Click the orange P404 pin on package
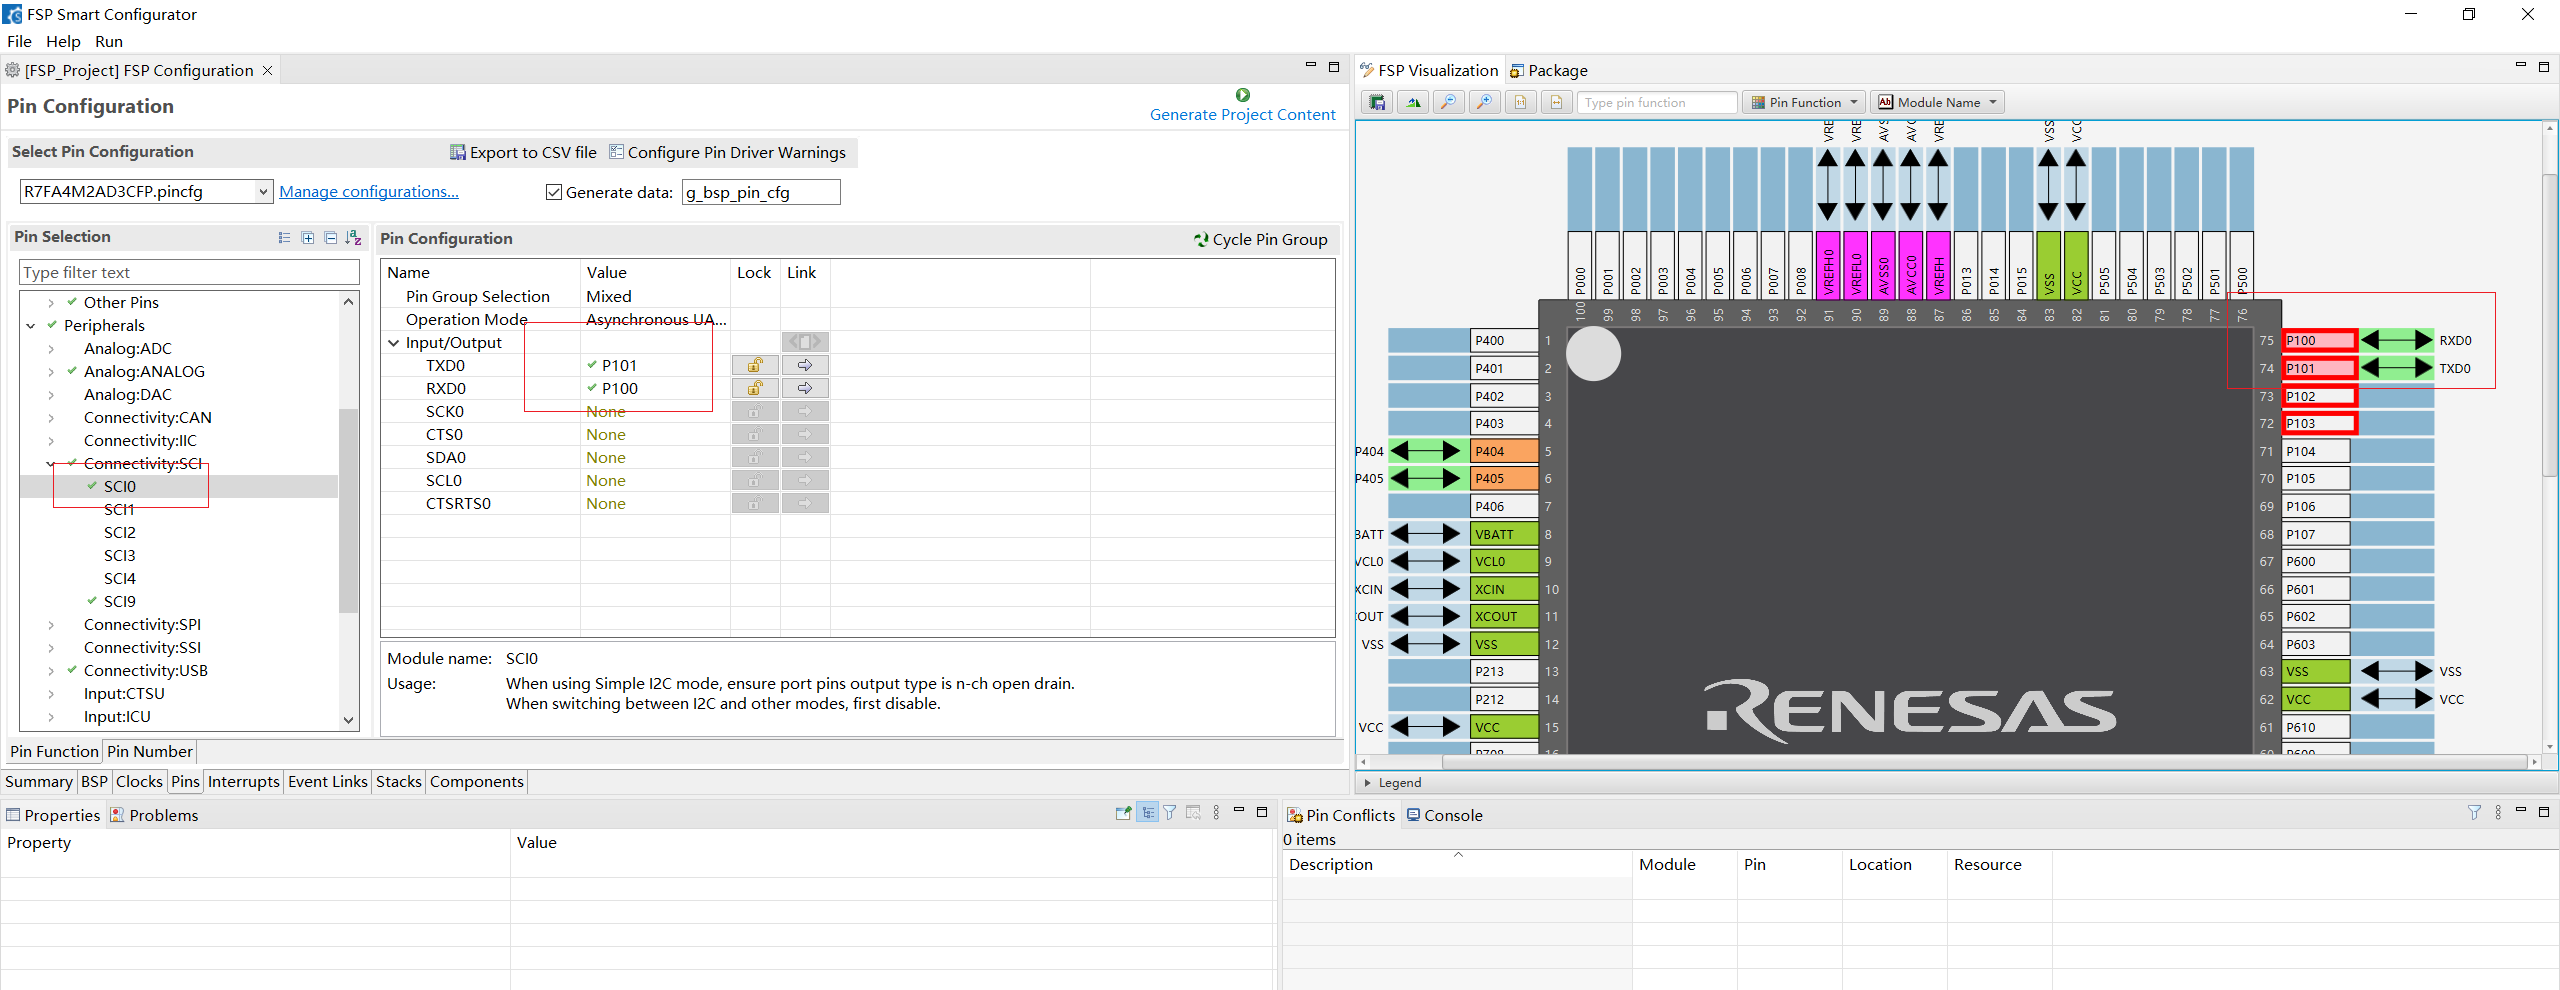This screenshot has width=2560, height=990. (x=1504, y=452)
